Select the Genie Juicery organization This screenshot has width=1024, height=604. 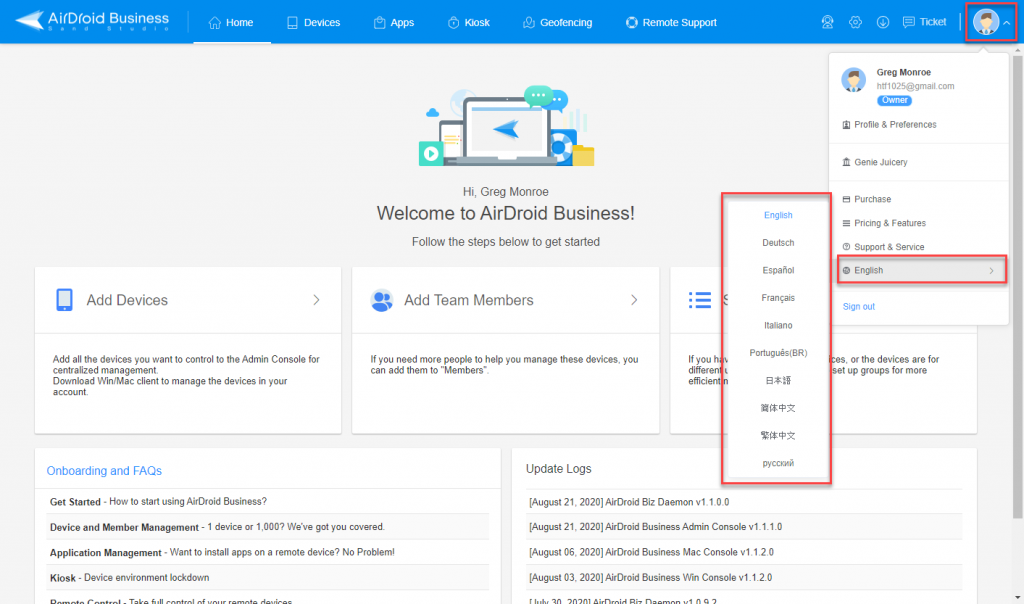pos(874,162)
